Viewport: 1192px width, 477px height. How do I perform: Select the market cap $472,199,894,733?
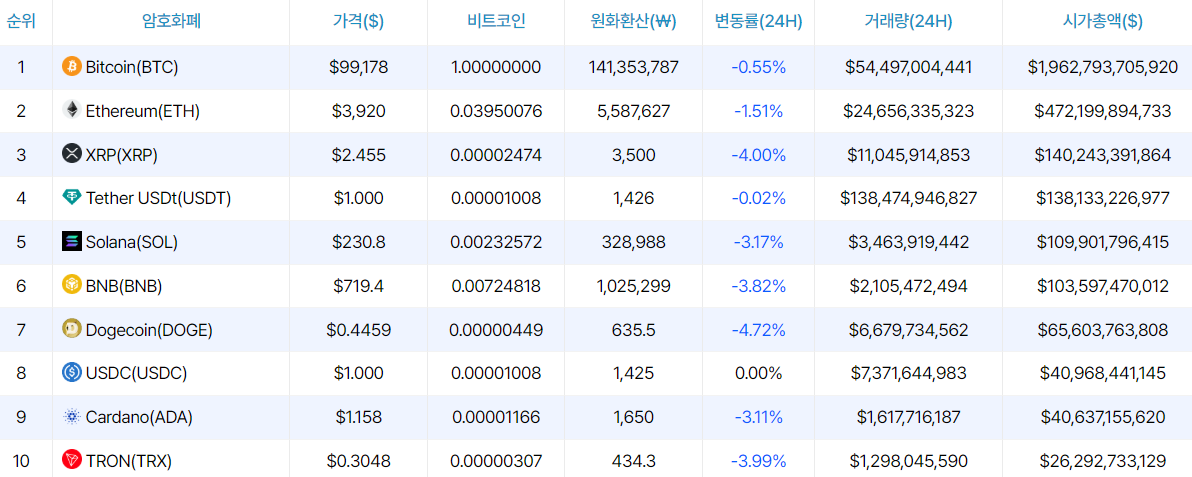coord(1102,111)
